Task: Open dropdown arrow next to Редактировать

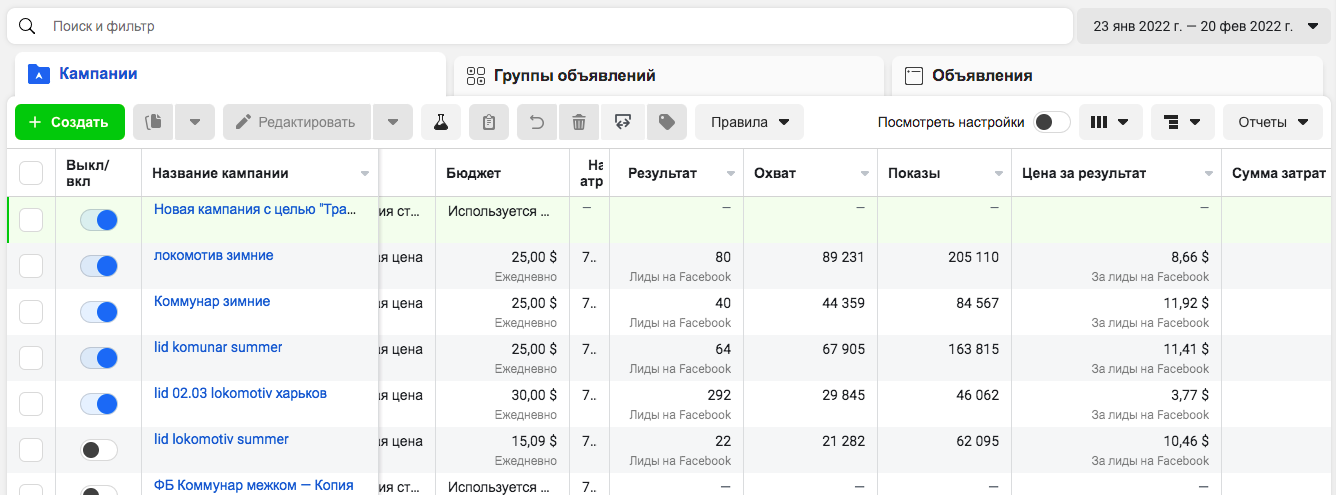Action: point(393,122)
